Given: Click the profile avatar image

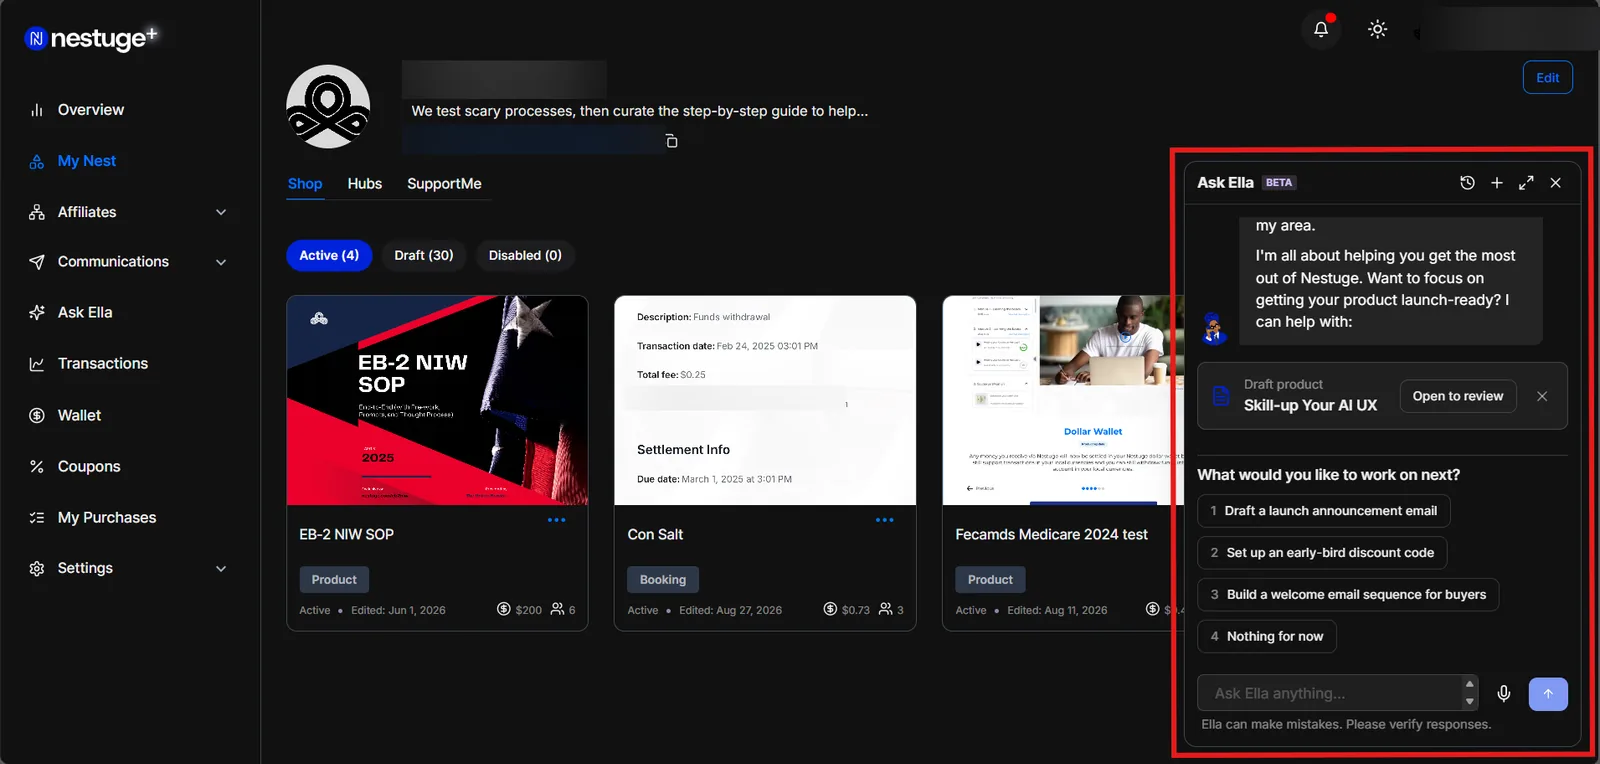Looking at the screenshot, I should point(328,107).
